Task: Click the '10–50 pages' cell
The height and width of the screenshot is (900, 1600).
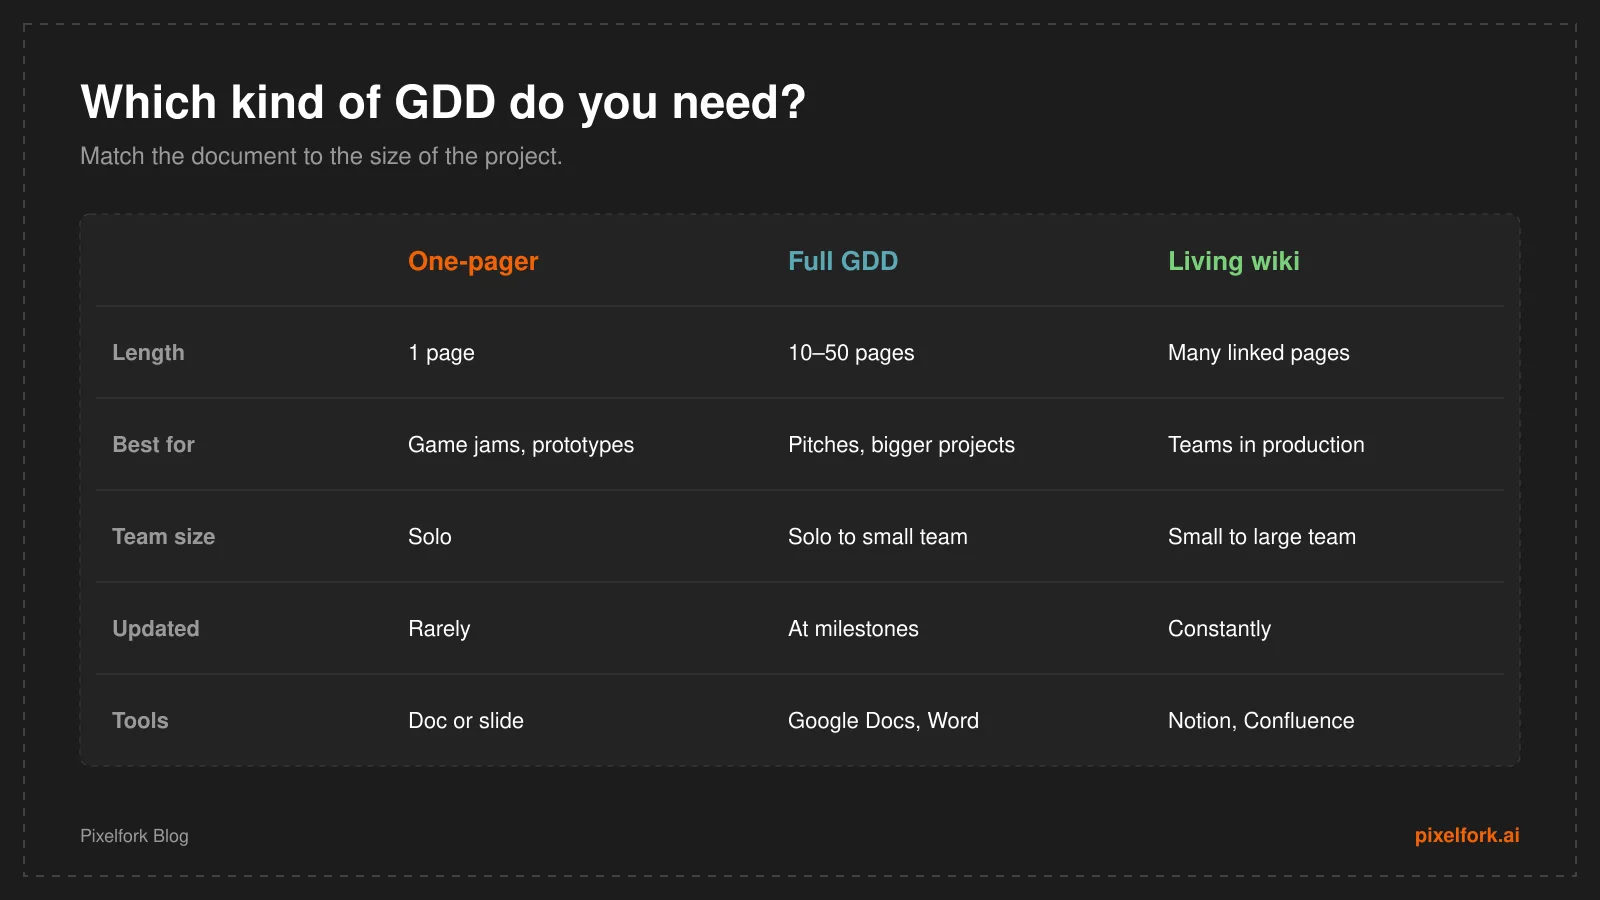Action: point(851,353)
